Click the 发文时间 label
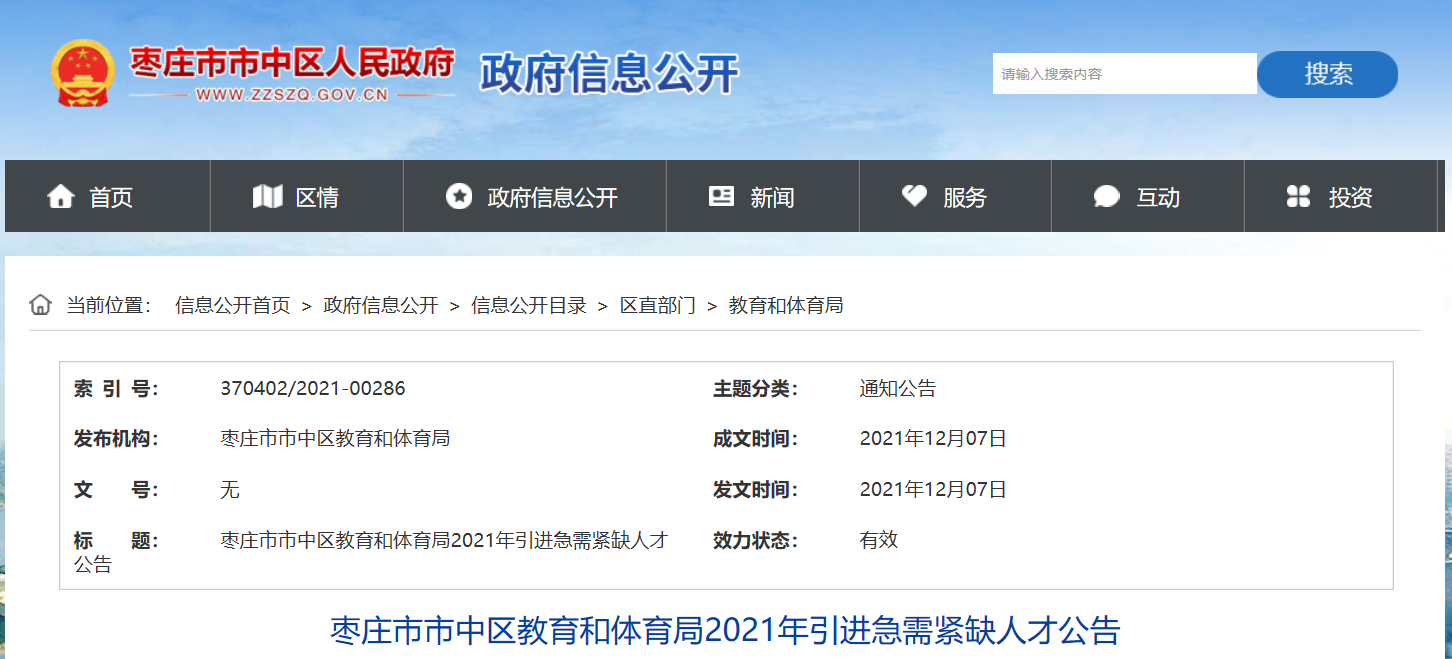 pyautogui.click(x=755, y=490)
